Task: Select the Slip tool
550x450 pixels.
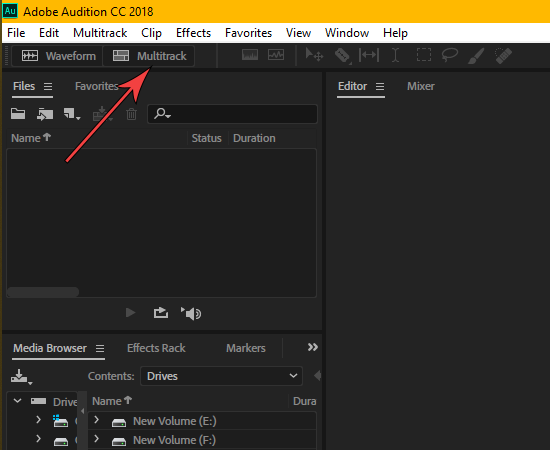Action: [369, 55]
